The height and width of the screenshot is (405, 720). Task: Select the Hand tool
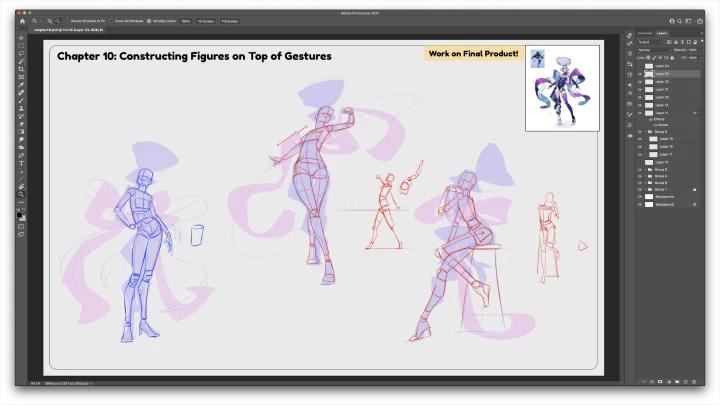click(21, 186)
